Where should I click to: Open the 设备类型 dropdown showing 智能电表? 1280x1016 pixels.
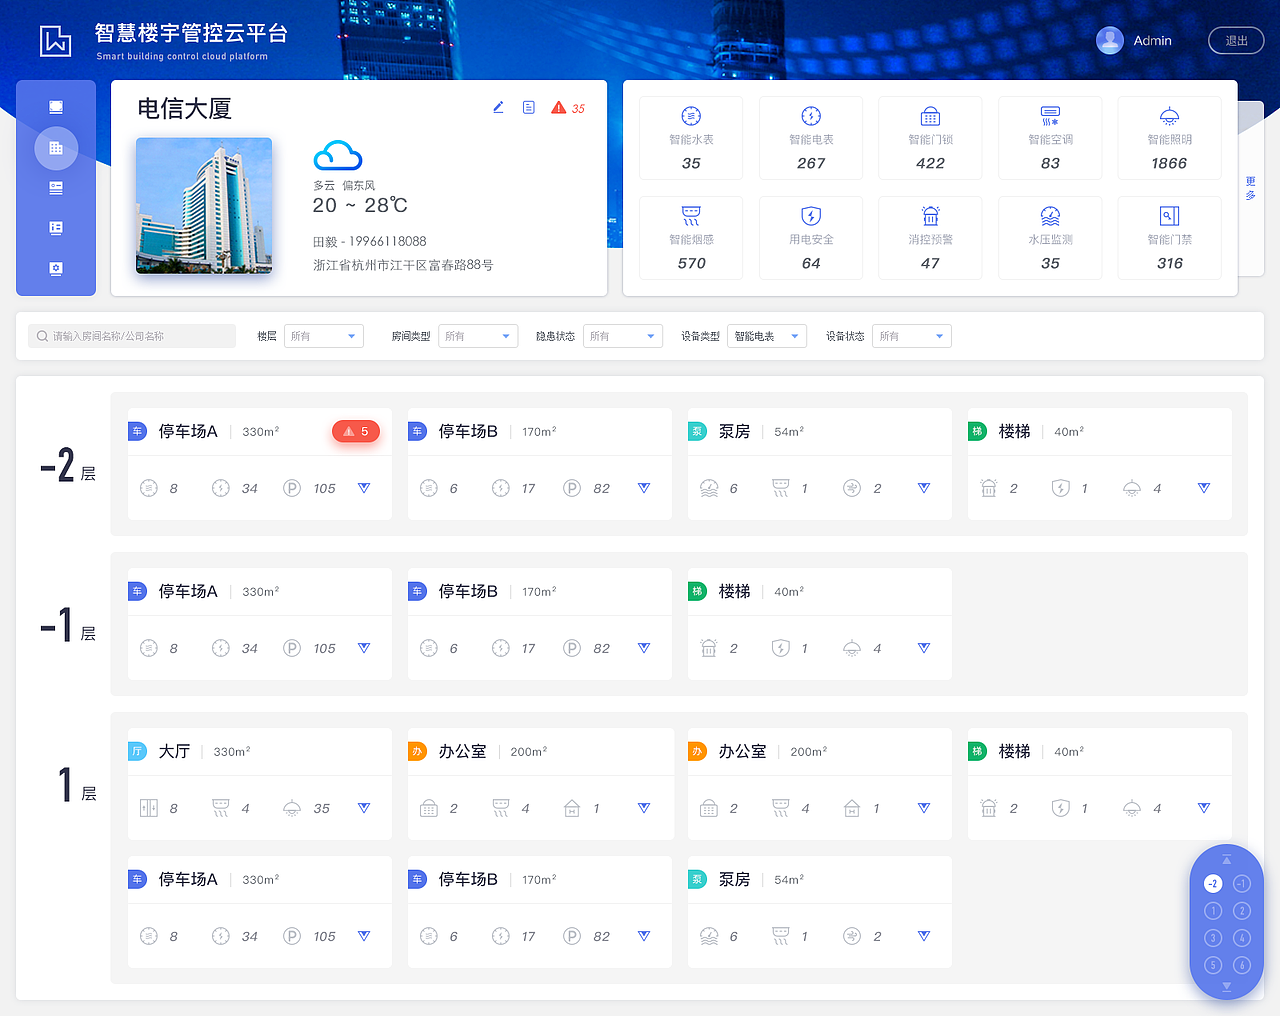click(768, 336)
